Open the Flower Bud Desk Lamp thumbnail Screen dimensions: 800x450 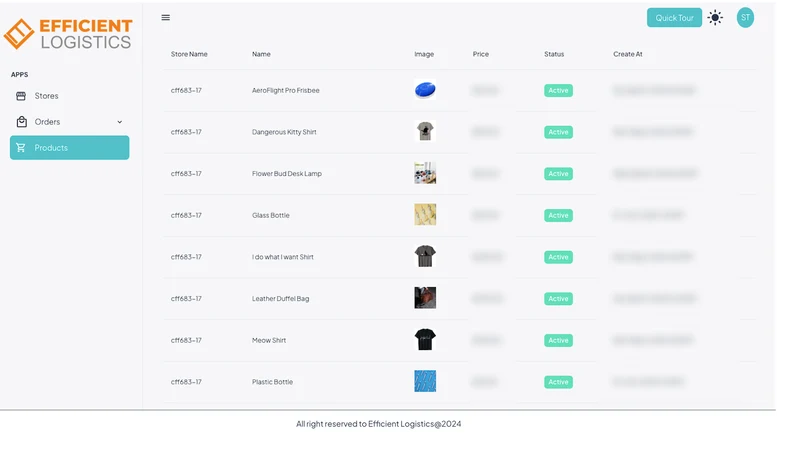pos(425,173)
